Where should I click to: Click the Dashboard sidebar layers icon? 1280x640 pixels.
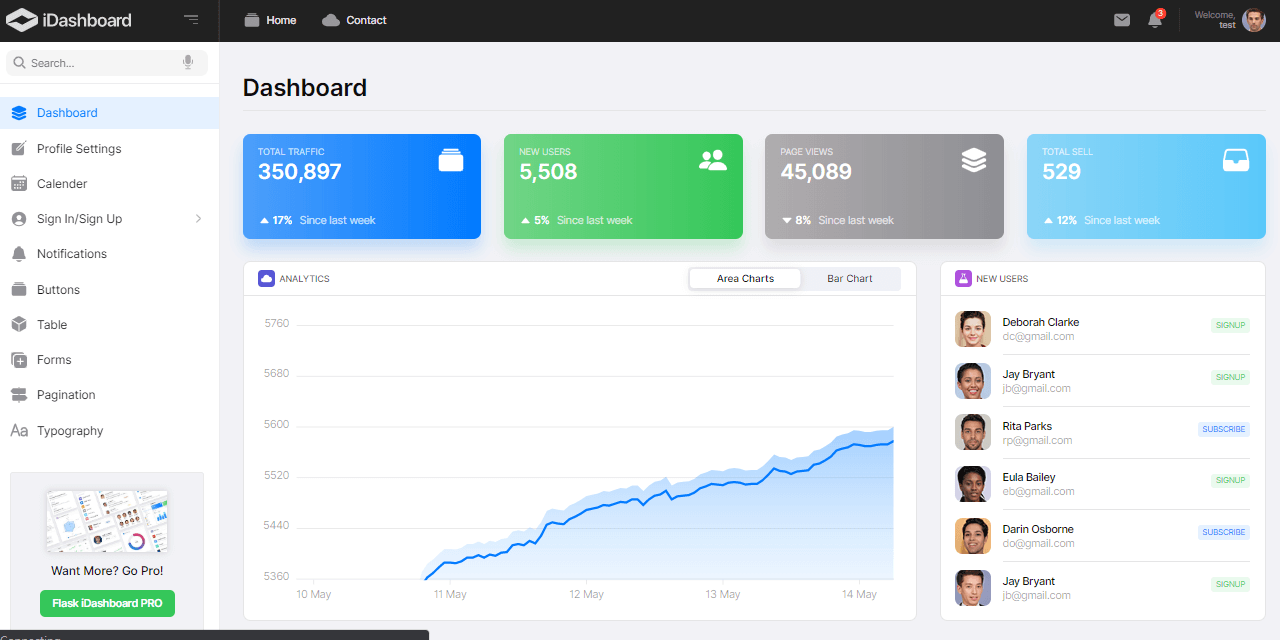(19, 113)
